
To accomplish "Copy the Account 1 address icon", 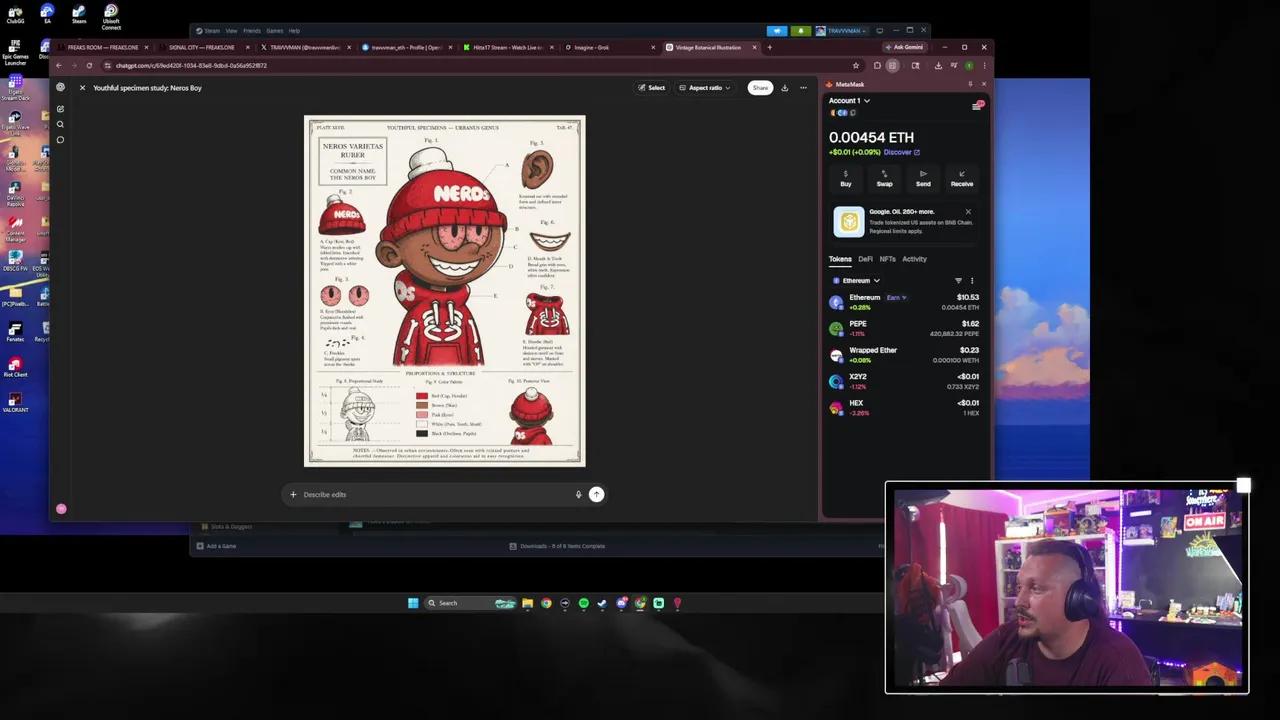I will coord(852,113).
